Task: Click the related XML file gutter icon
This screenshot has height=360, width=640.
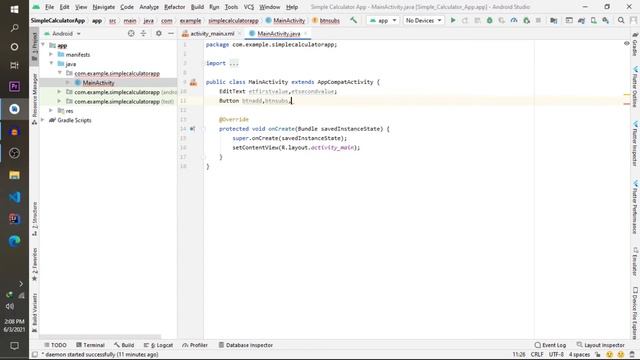Action: click(x=193, y=82)
